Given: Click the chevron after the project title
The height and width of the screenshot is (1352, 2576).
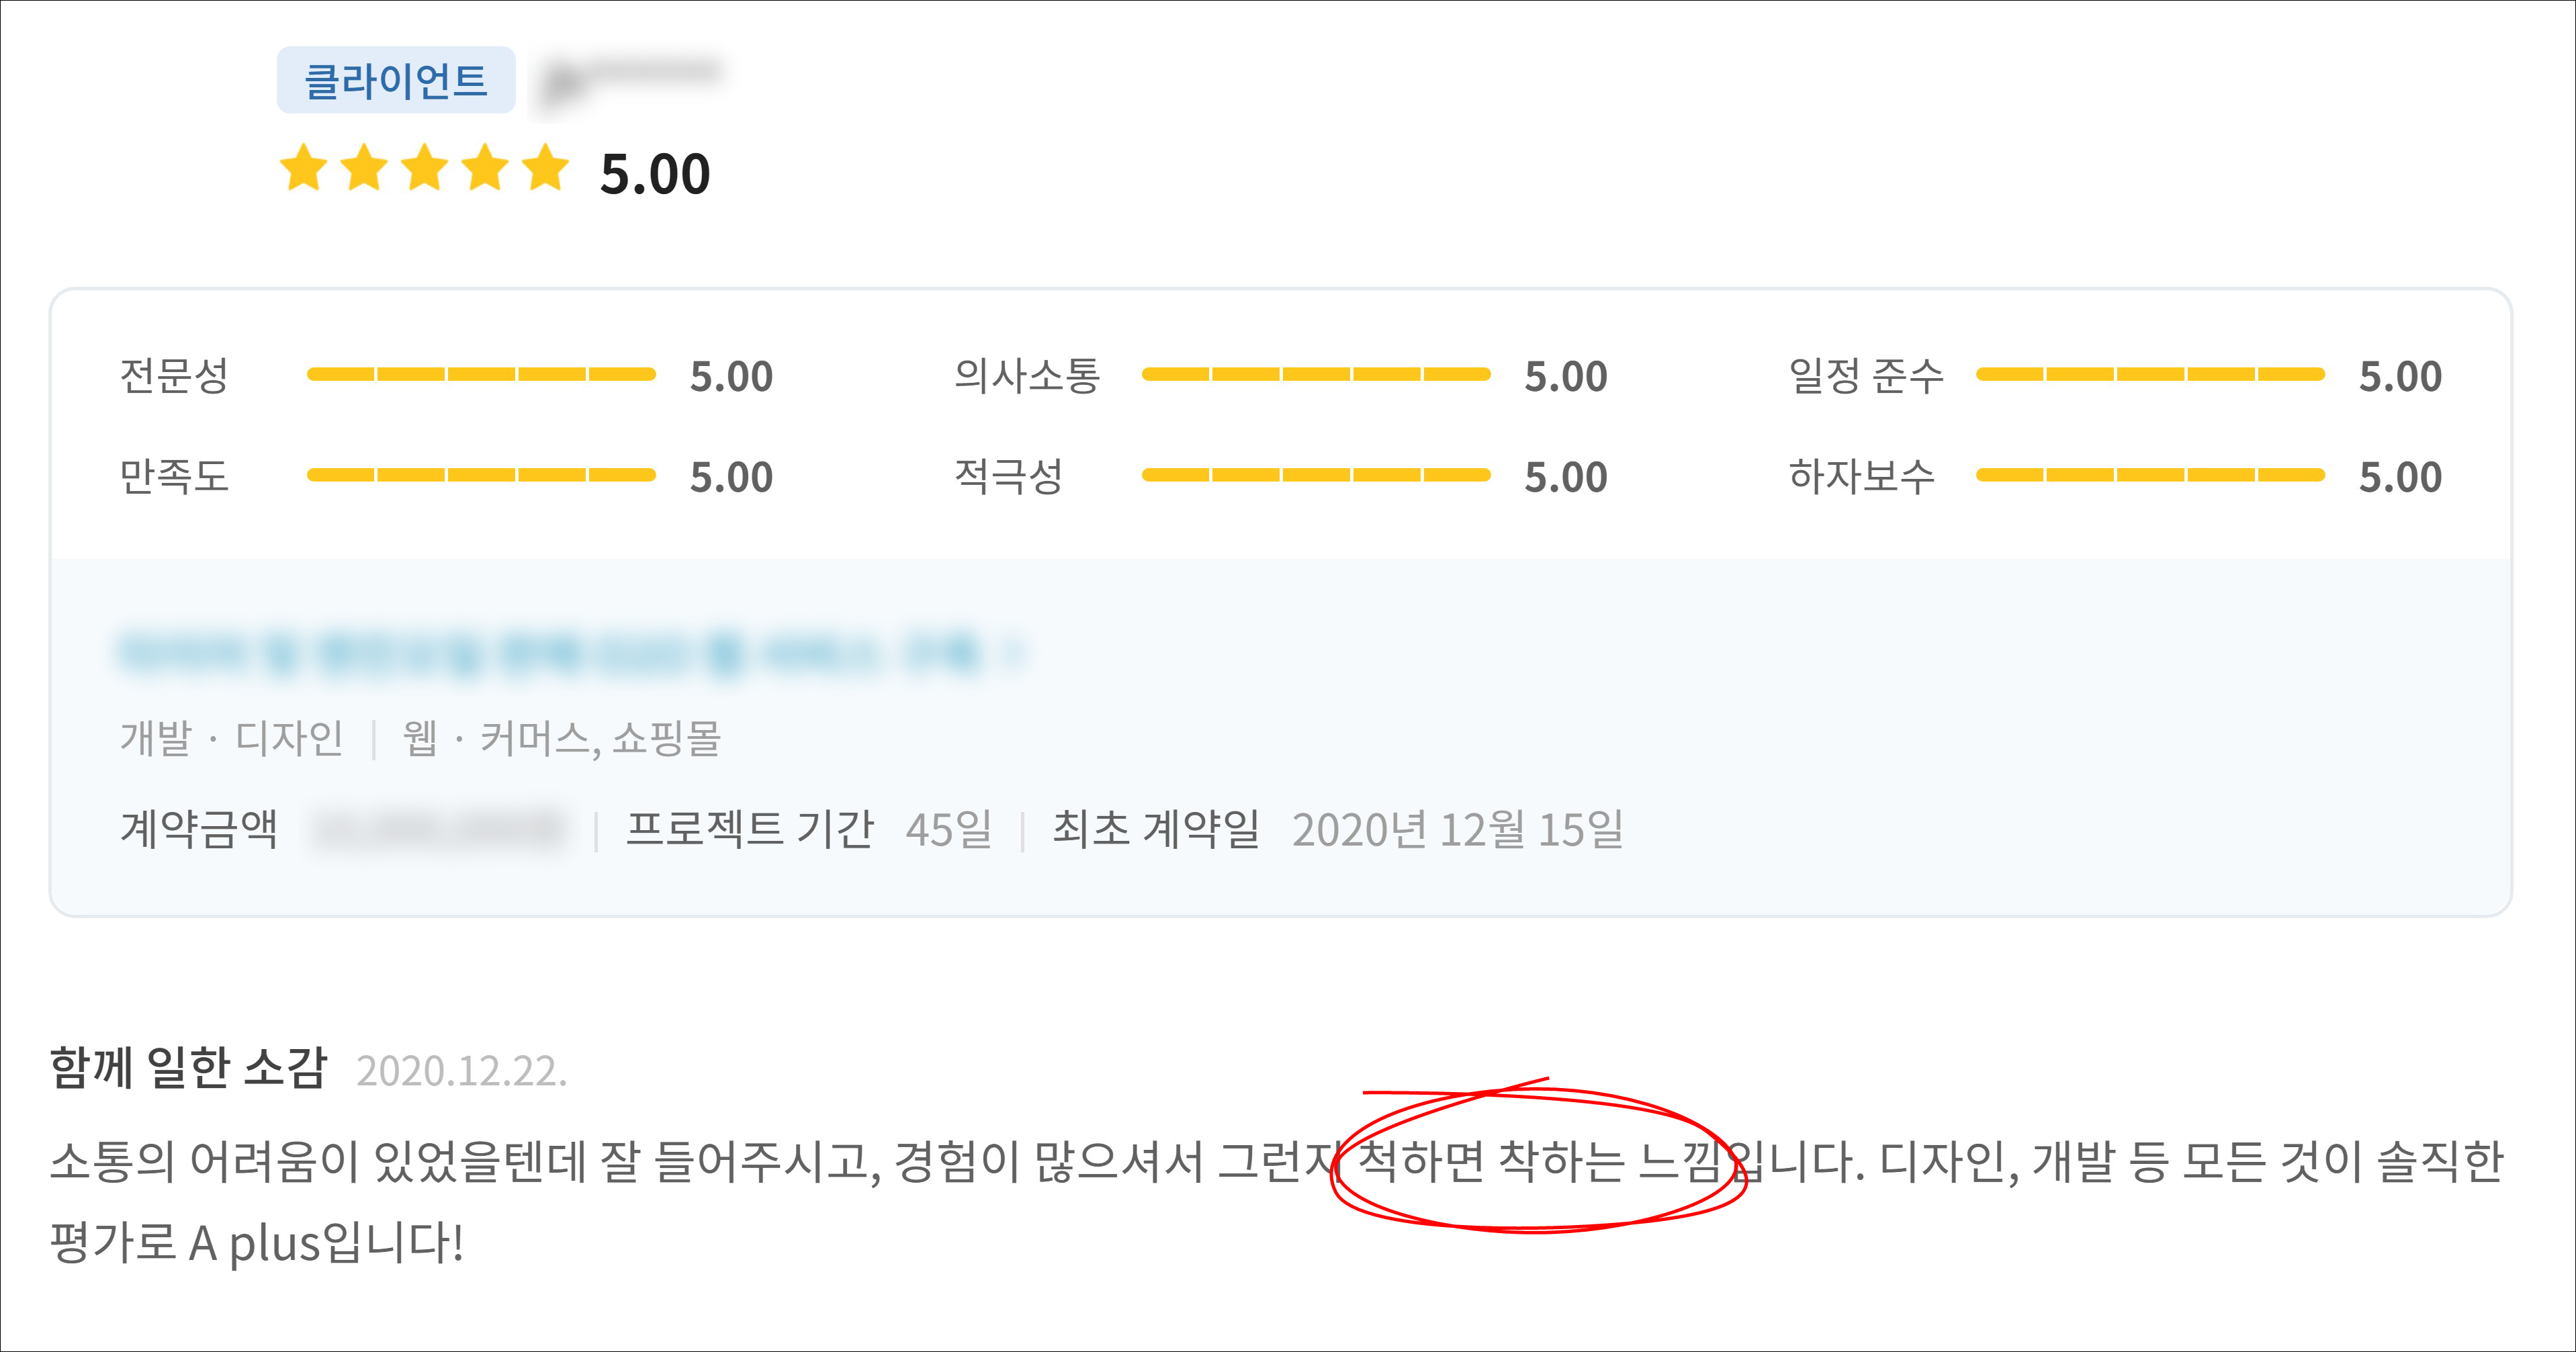Looking at the screenshot, I should point(1014,653).
